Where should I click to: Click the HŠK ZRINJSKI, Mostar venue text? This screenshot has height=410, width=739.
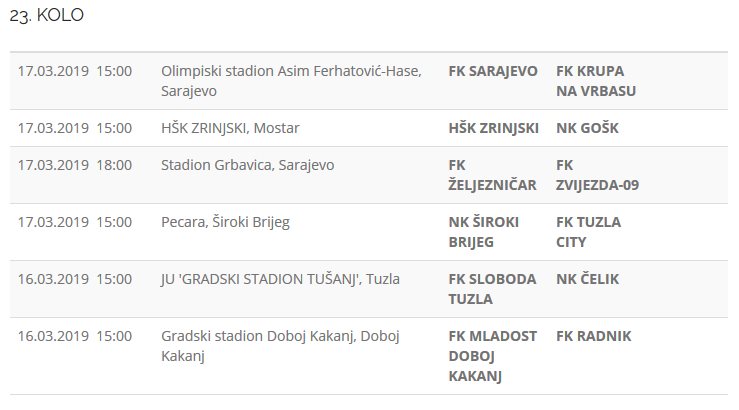(230, 128)
